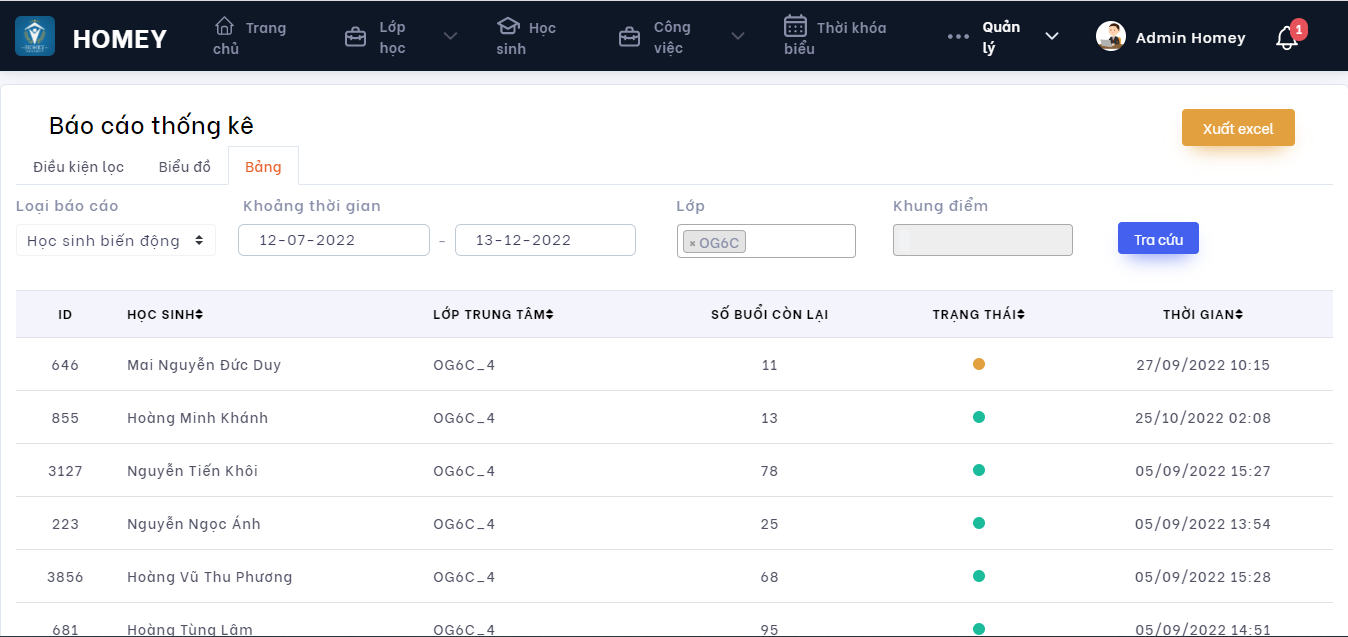Remove the OG6C class tag
The image size is (1348, 637).
click(692, 243)
